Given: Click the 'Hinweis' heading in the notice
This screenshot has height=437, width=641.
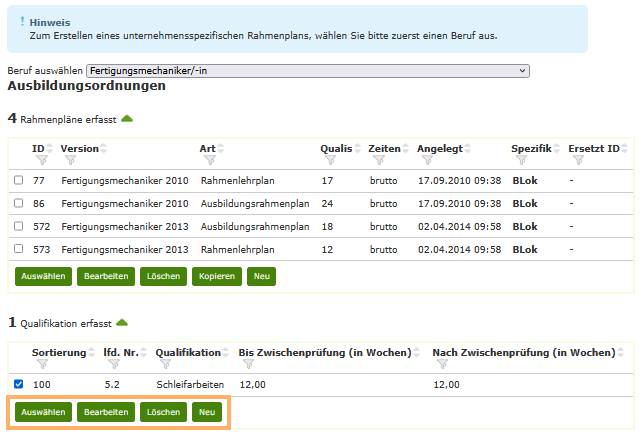Looking at the screenshot, I should click(x=50, y=22).
